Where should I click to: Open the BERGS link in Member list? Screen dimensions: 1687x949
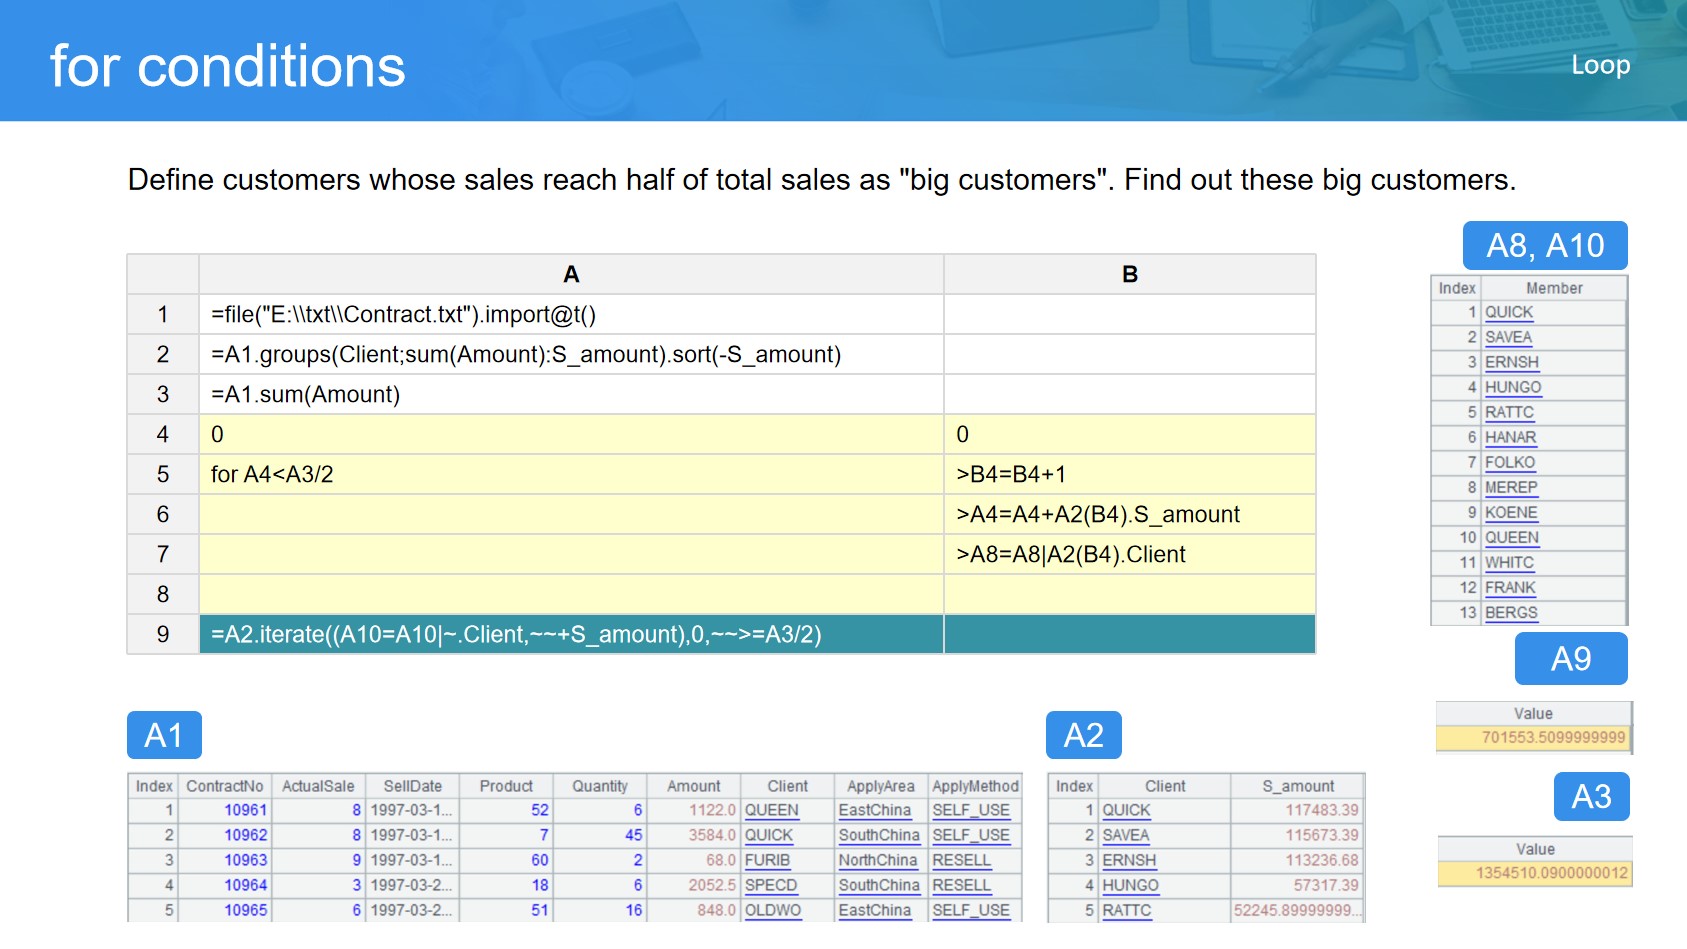(1510, 612)
